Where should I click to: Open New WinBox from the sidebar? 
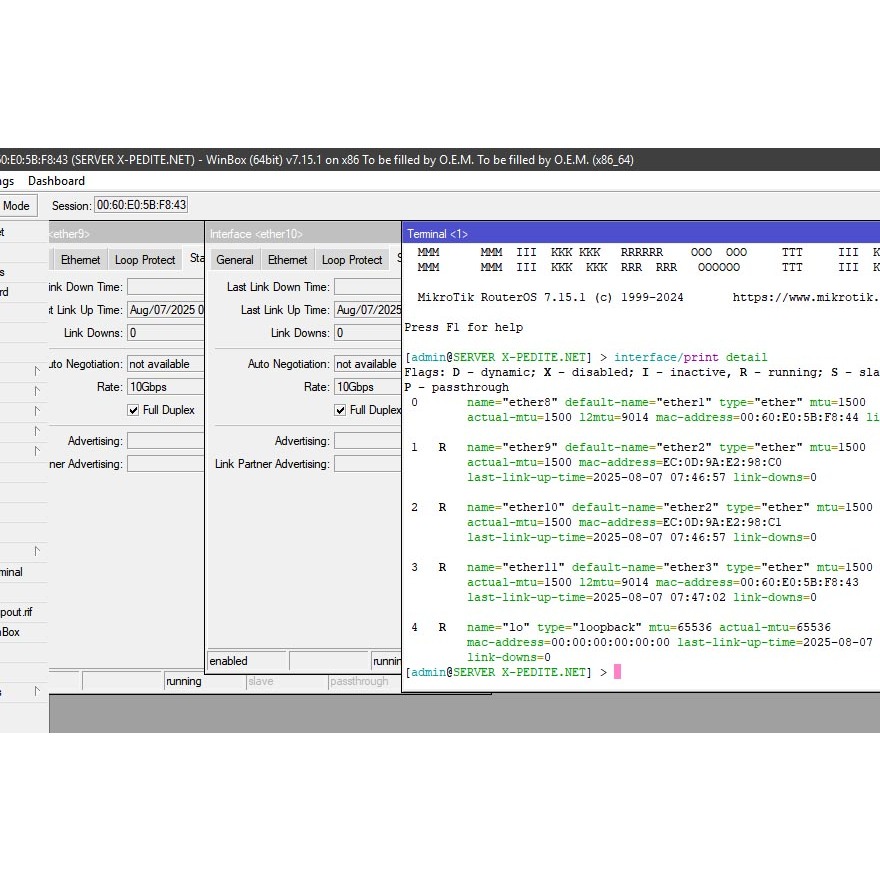click(x=10, y=632)
